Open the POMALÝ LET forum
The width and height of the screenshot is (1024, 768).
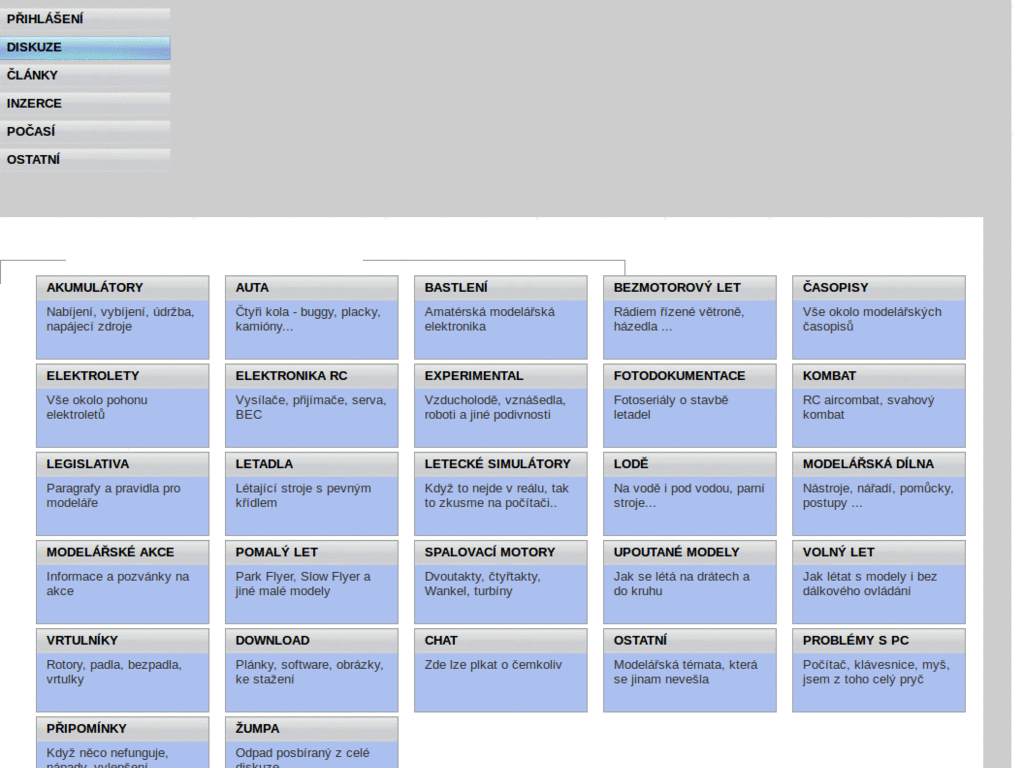click(x=276, y=552)
